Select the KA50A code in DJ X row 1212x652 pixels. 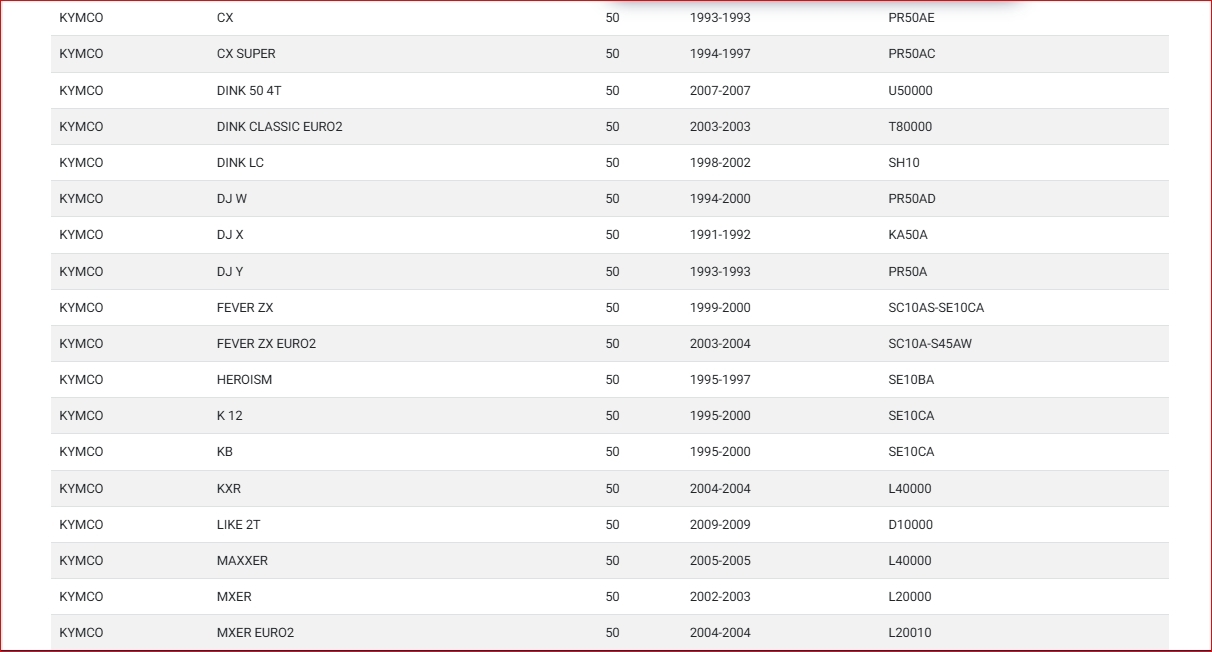tap(908, 235)
